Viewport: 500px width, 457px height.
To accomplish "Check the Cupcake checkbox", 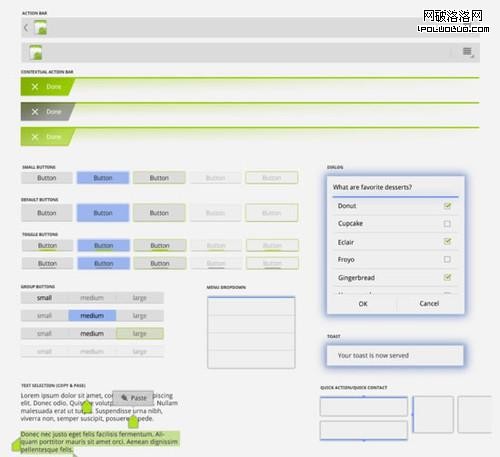I will click(447, 224).
